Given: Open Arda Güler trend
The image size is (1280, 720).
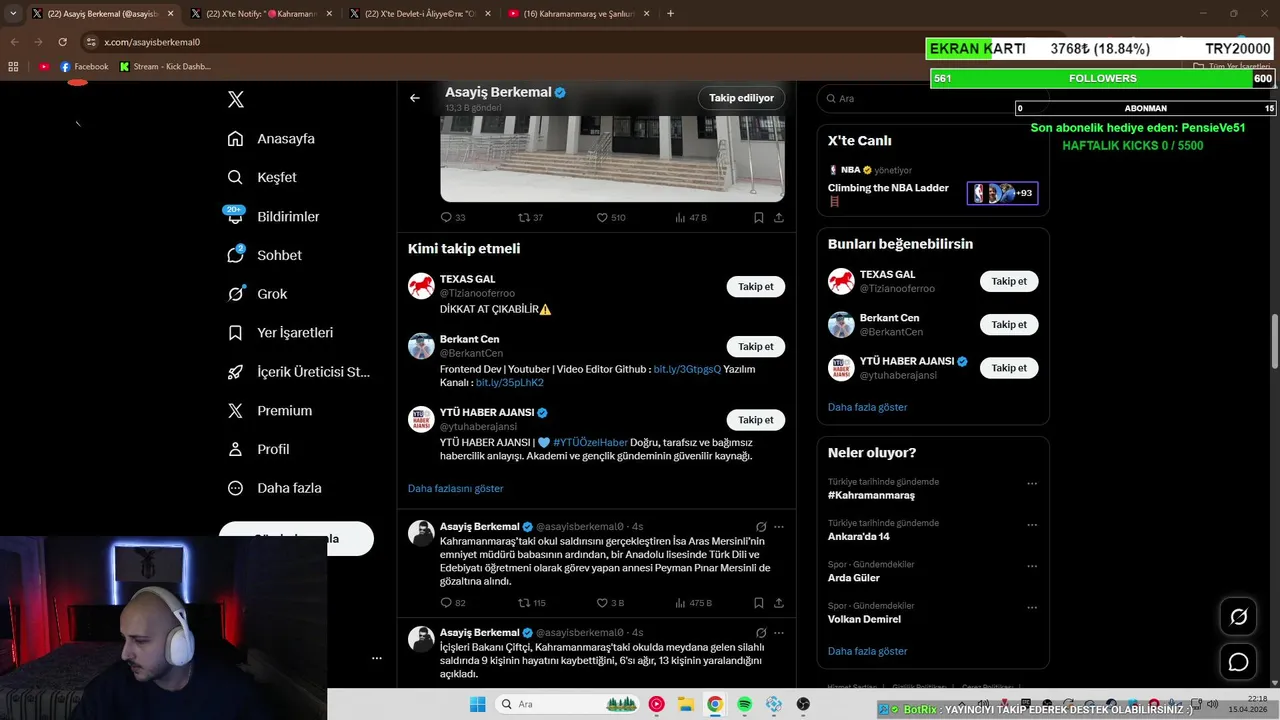Looking at the screenshot, I should pos(854,578).
